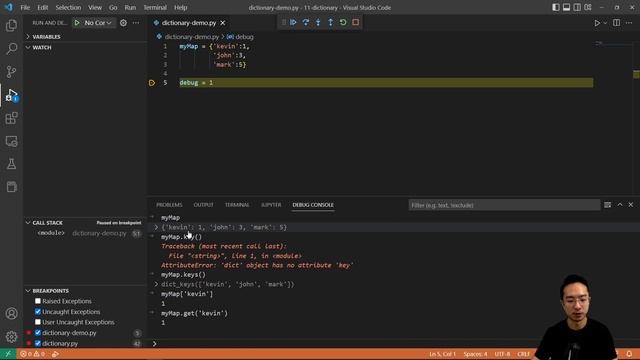640x360 pixels.
Task: Toggle the breakpoint on line 5
Action: (x=152, y=83)
